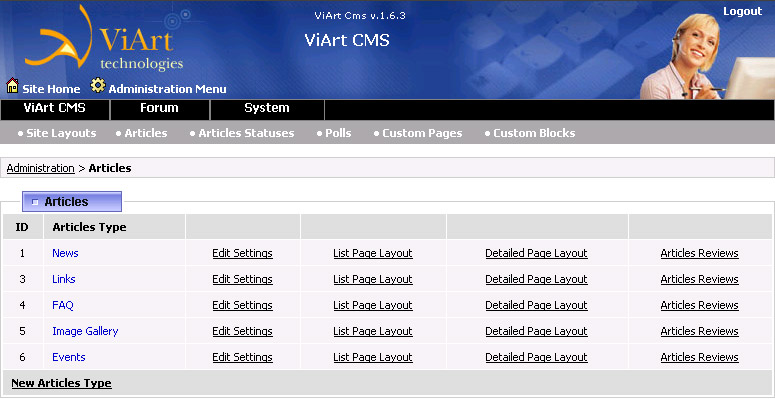This screenshot has height=399, width=775.
Task: Open Custom Blocks submenu item
Action: (534, 133)
